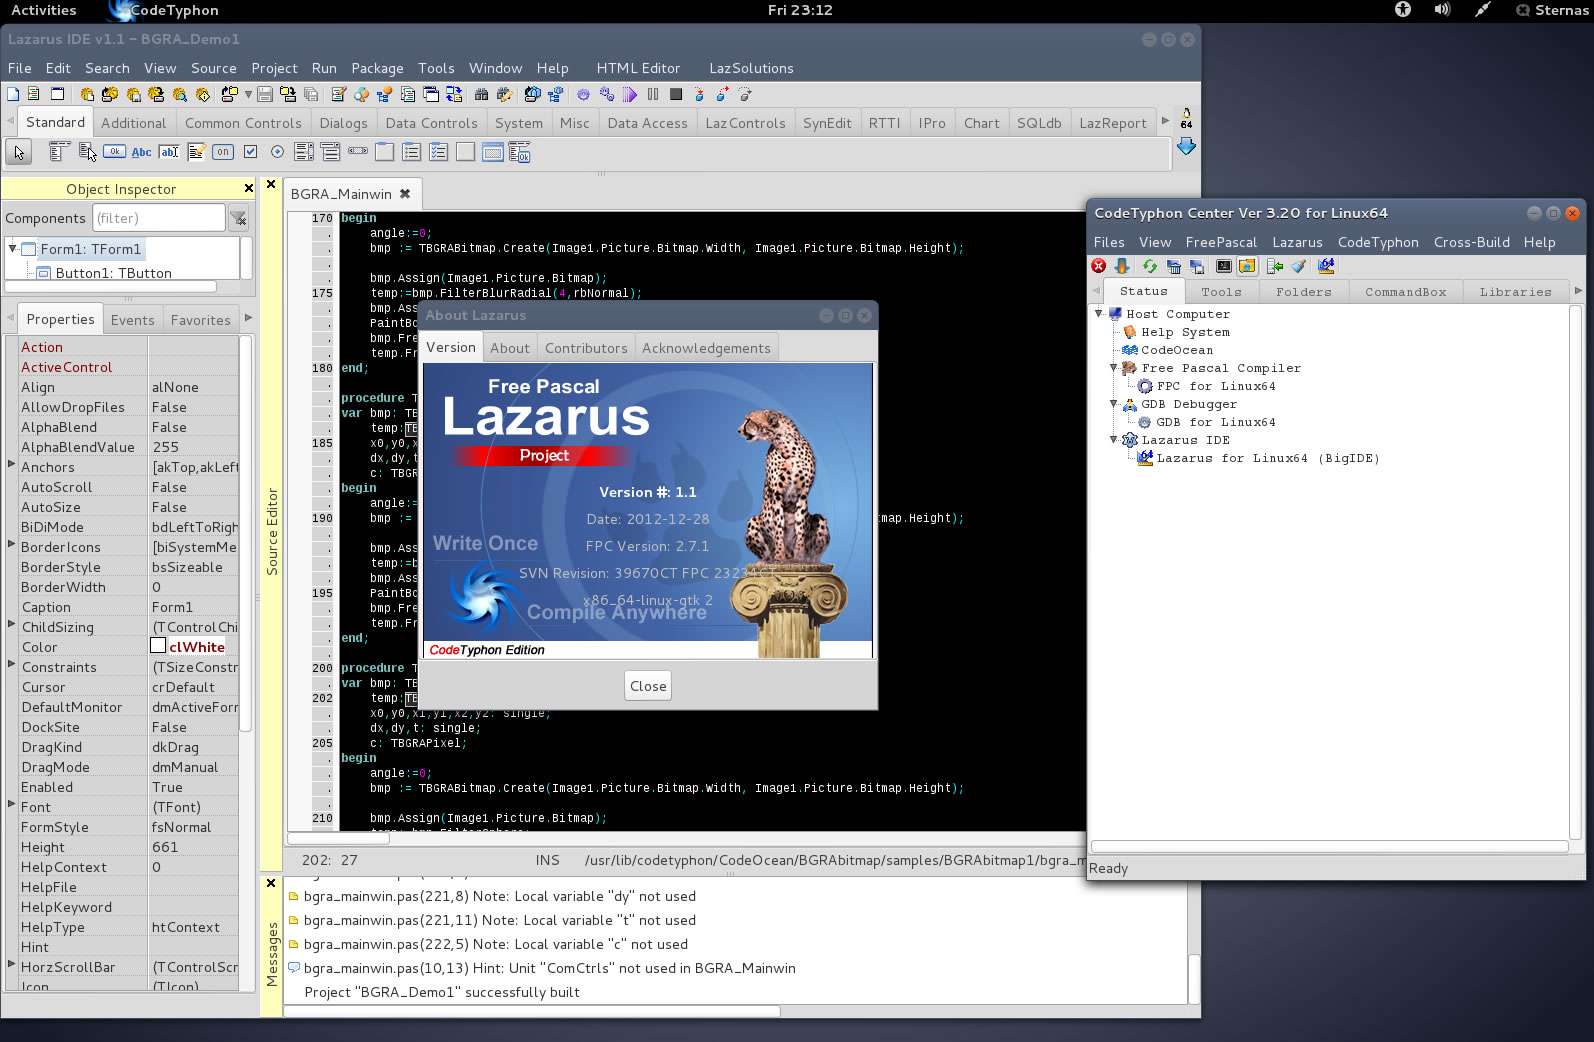Close the Object Inspector panel
This screenshot has width=1594, height=1042.
[x=249, y=188]
